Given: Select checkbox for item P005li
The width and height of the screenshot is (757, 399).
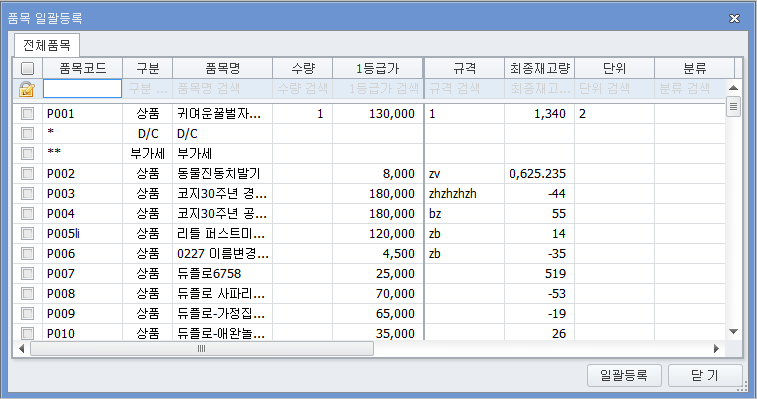Looking at the screenshot, I should pyautogui.click(x=28, y=234).
